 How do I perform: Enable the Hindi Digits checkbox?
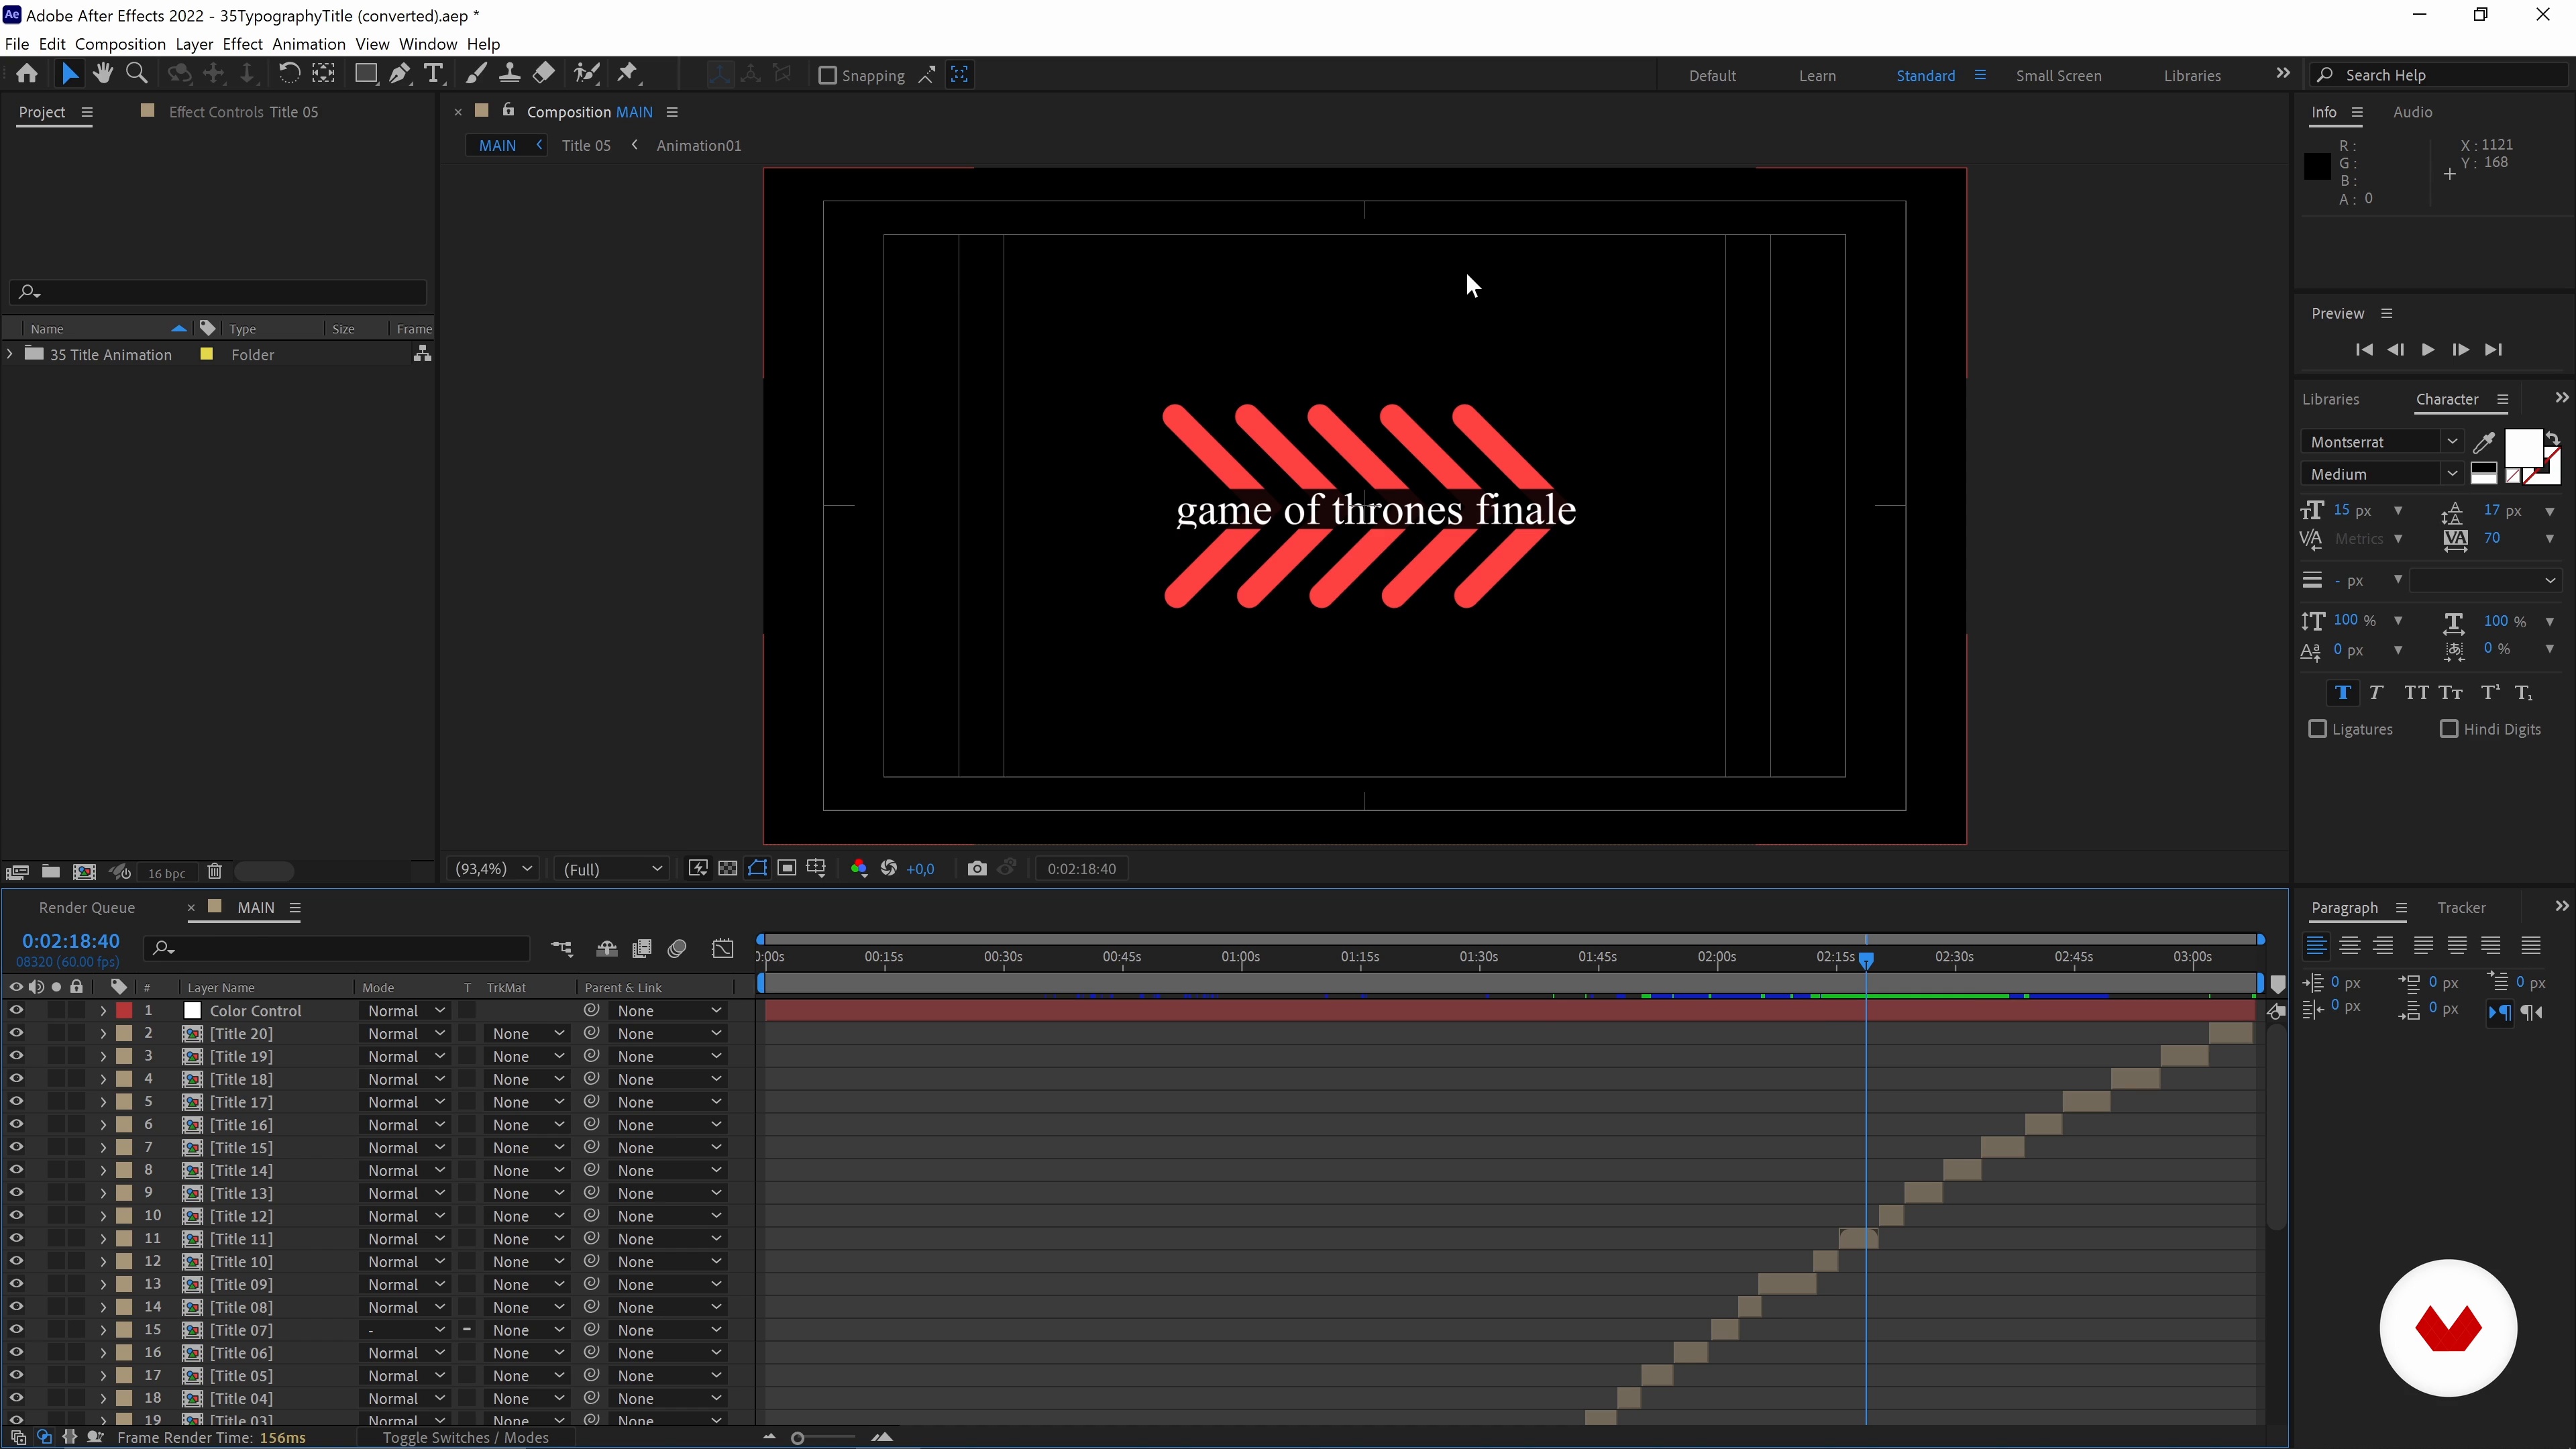[x=2449, y=729]
